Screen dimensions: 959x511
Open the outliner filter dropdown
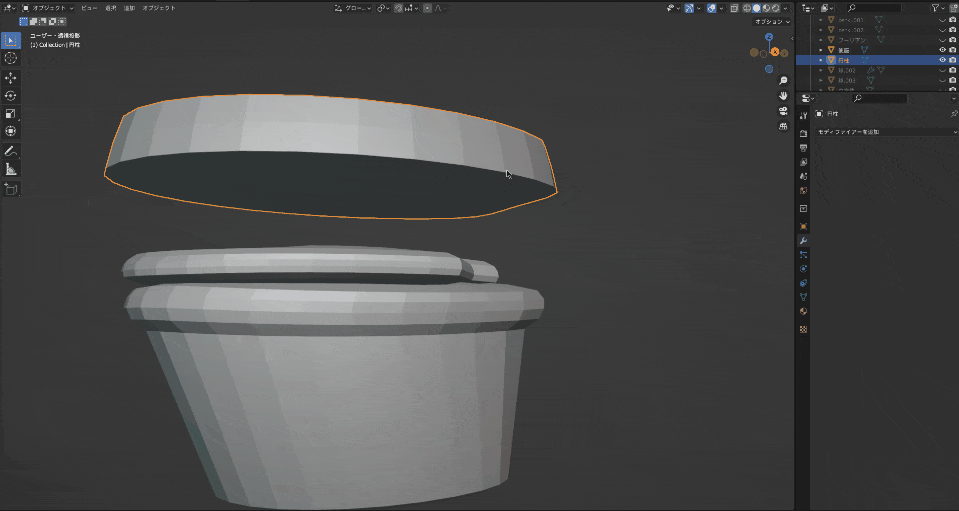click(939, 8)
